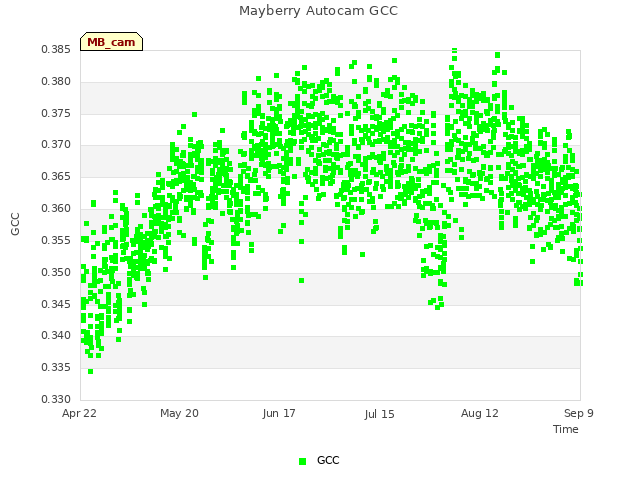Viewport: 640px width, 480px height.
Task: Click the y-axis label 0.370
Action: (x=56, y=145)
